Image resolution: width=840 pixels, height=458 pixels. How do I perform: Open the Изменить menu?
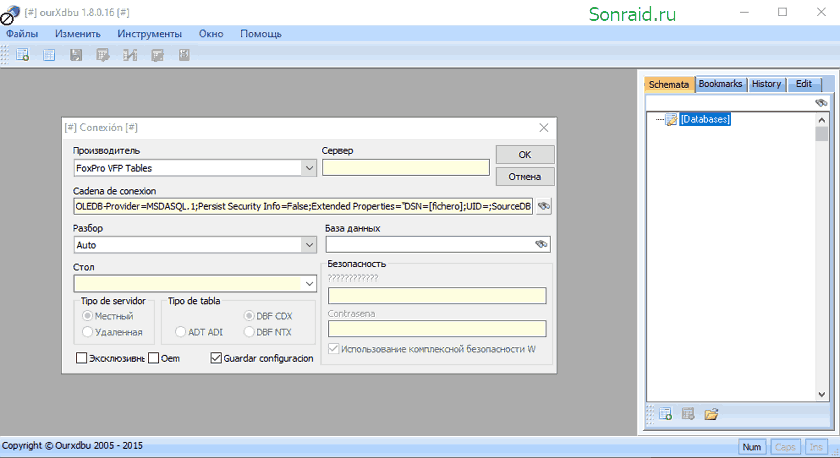78,34
